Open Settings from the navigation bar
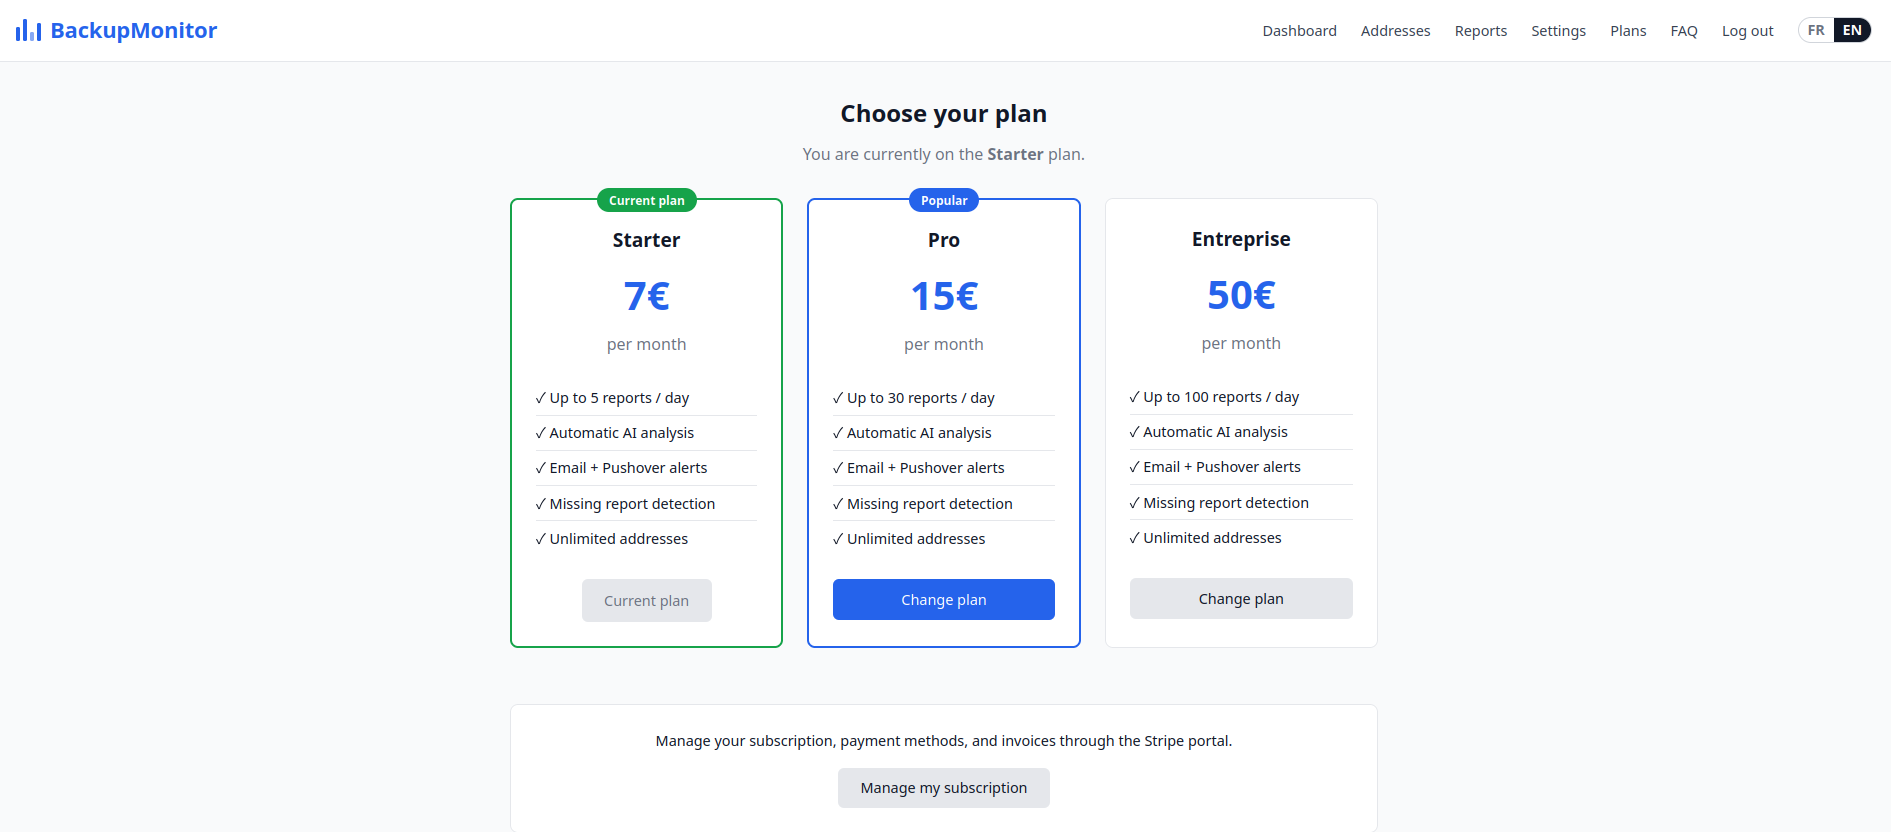Screen dimensions: 1891x832 [1558, 31]
